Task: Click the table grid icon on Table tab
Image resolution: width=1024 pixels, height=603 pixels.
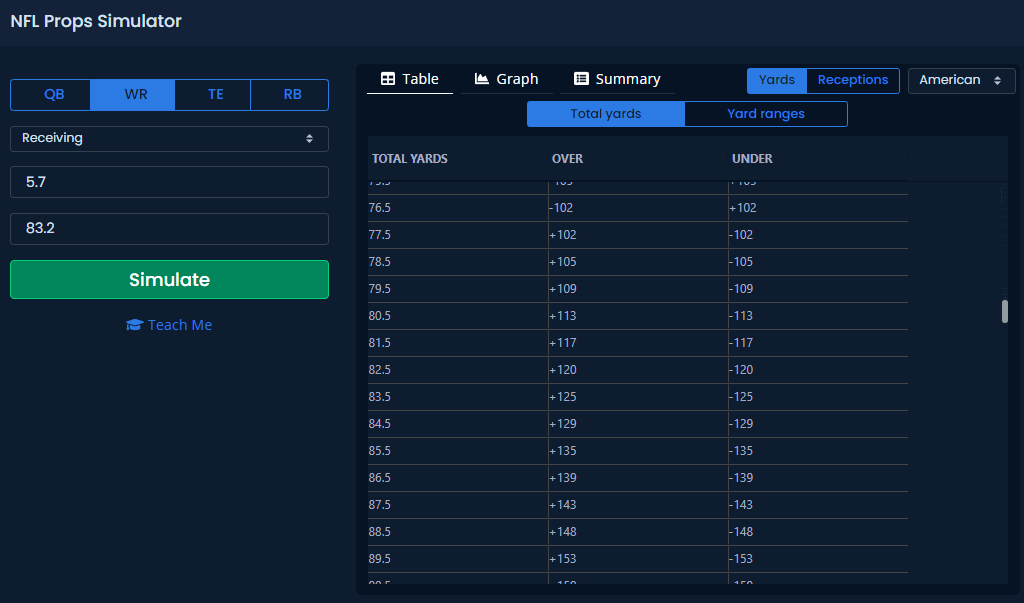Action: click(388, 79)
